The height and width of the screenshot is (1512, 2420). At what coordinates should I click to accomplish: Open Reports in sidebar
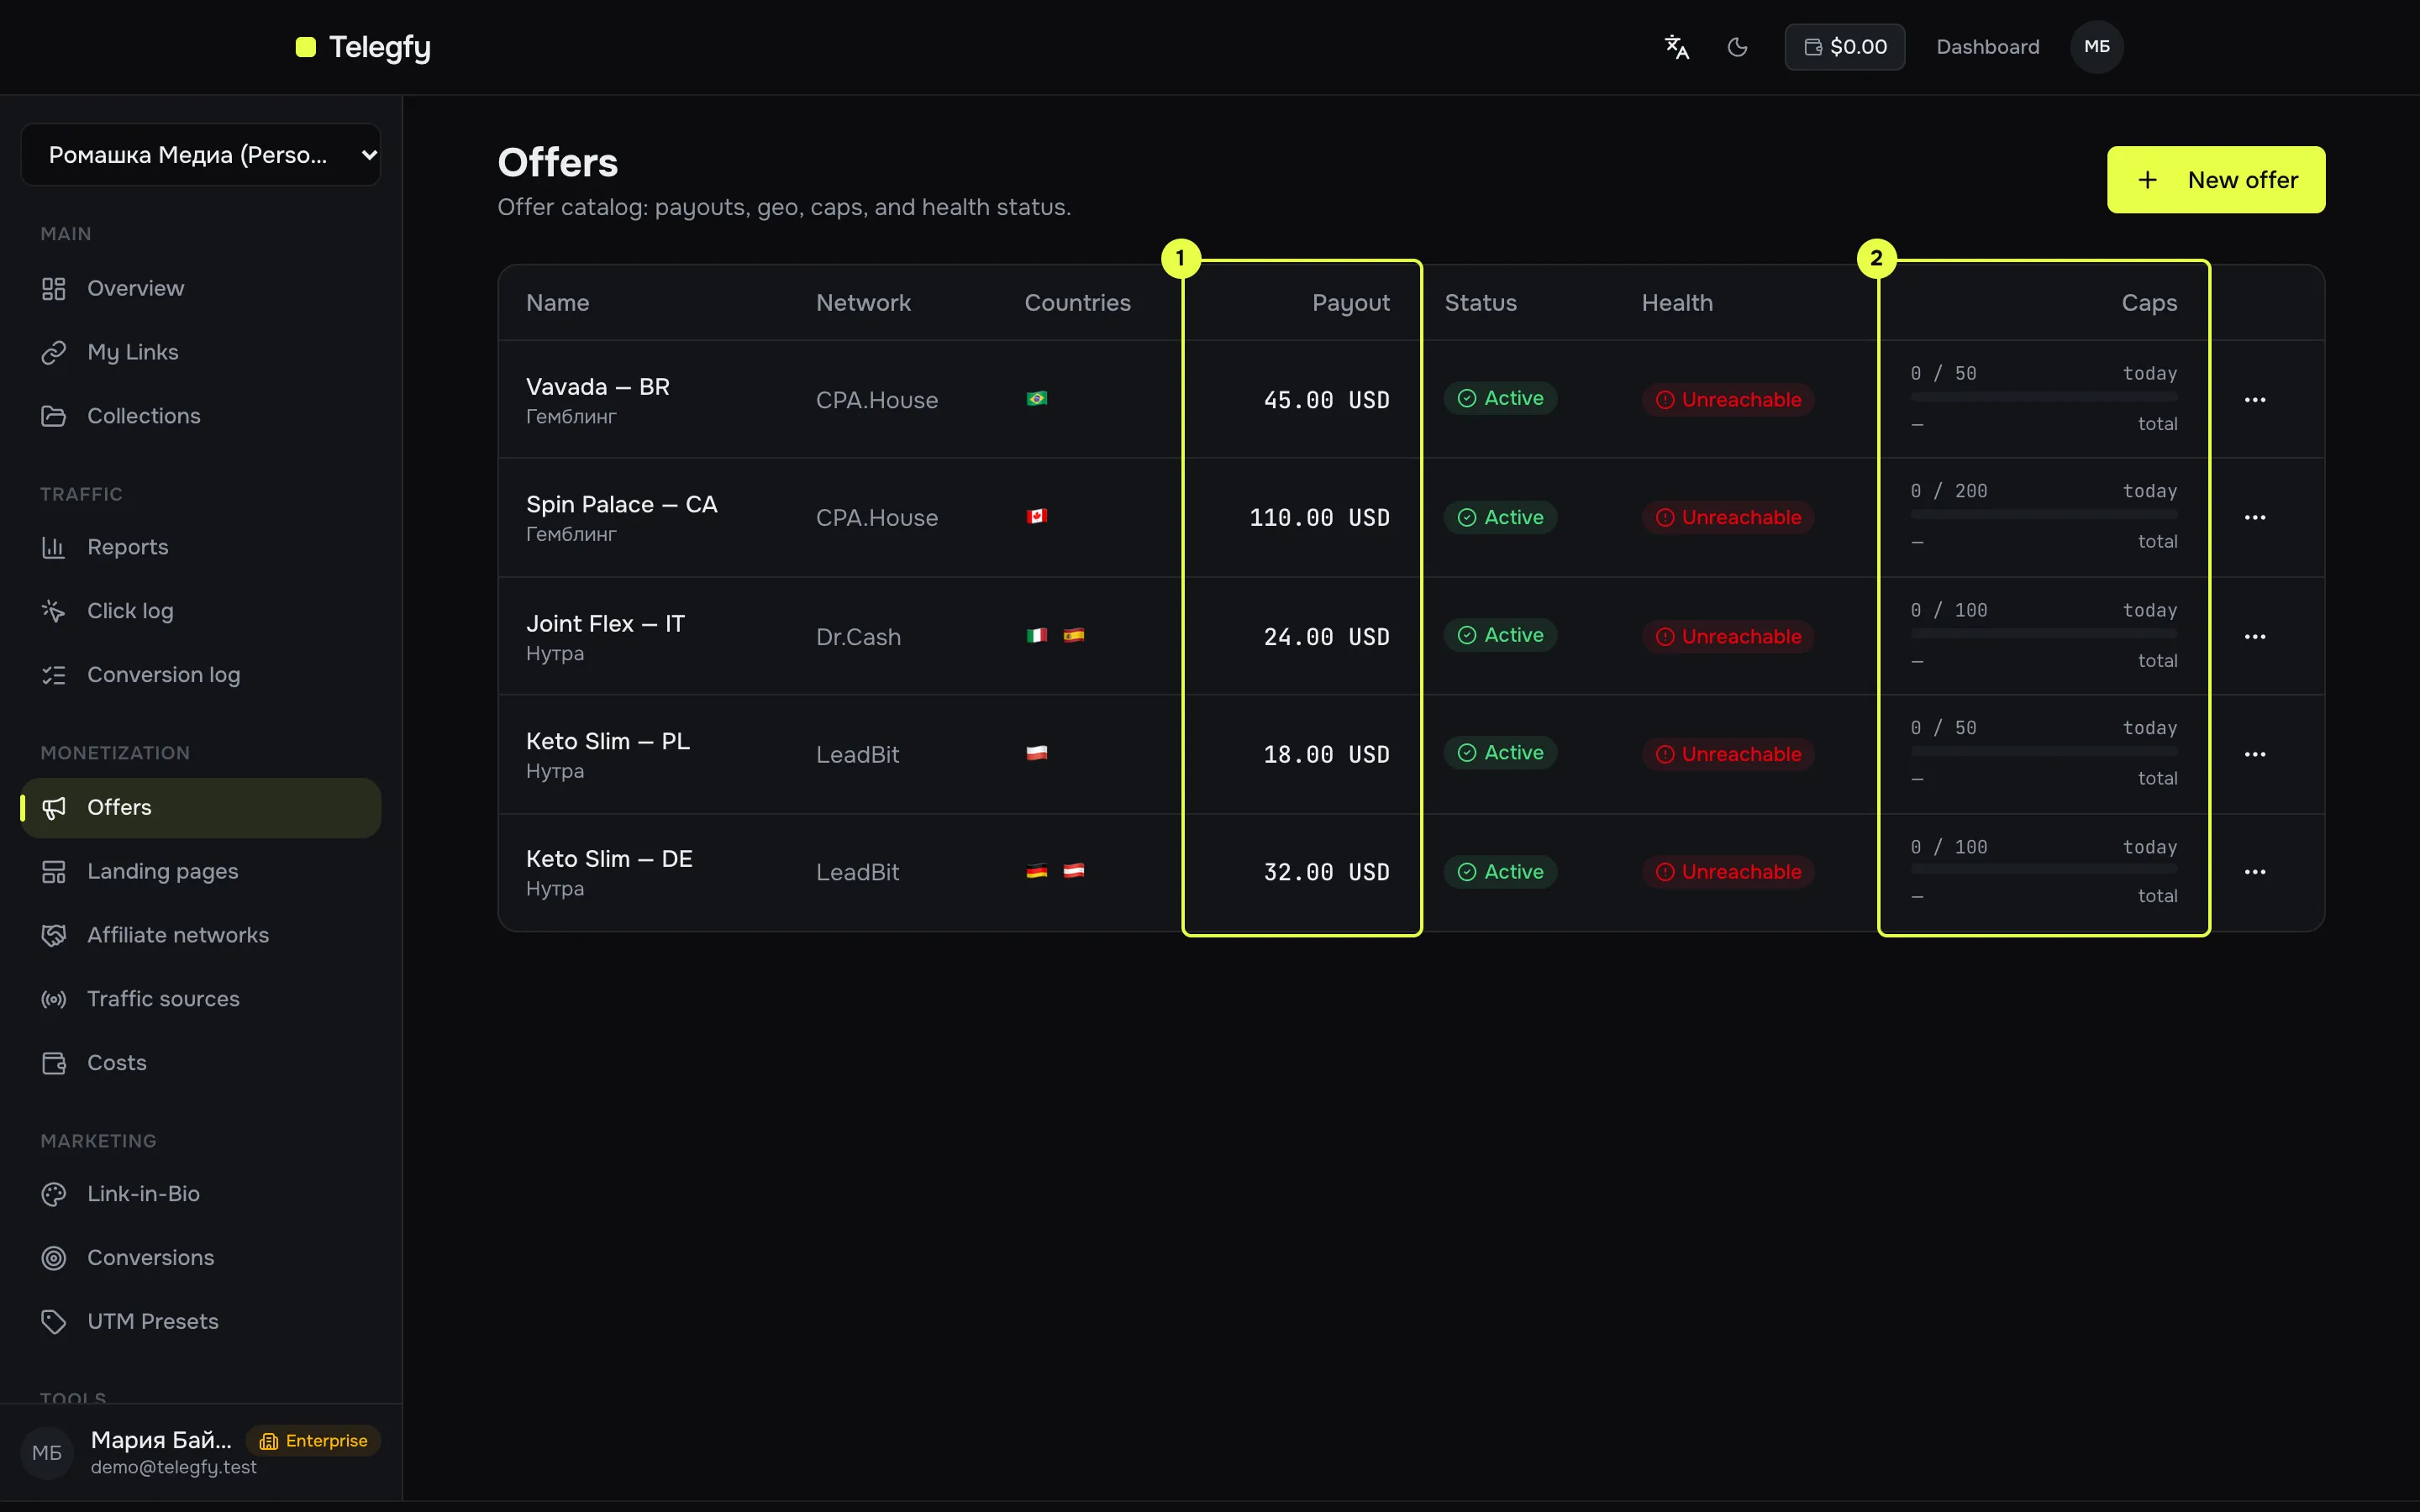click(x=201, y=547)
